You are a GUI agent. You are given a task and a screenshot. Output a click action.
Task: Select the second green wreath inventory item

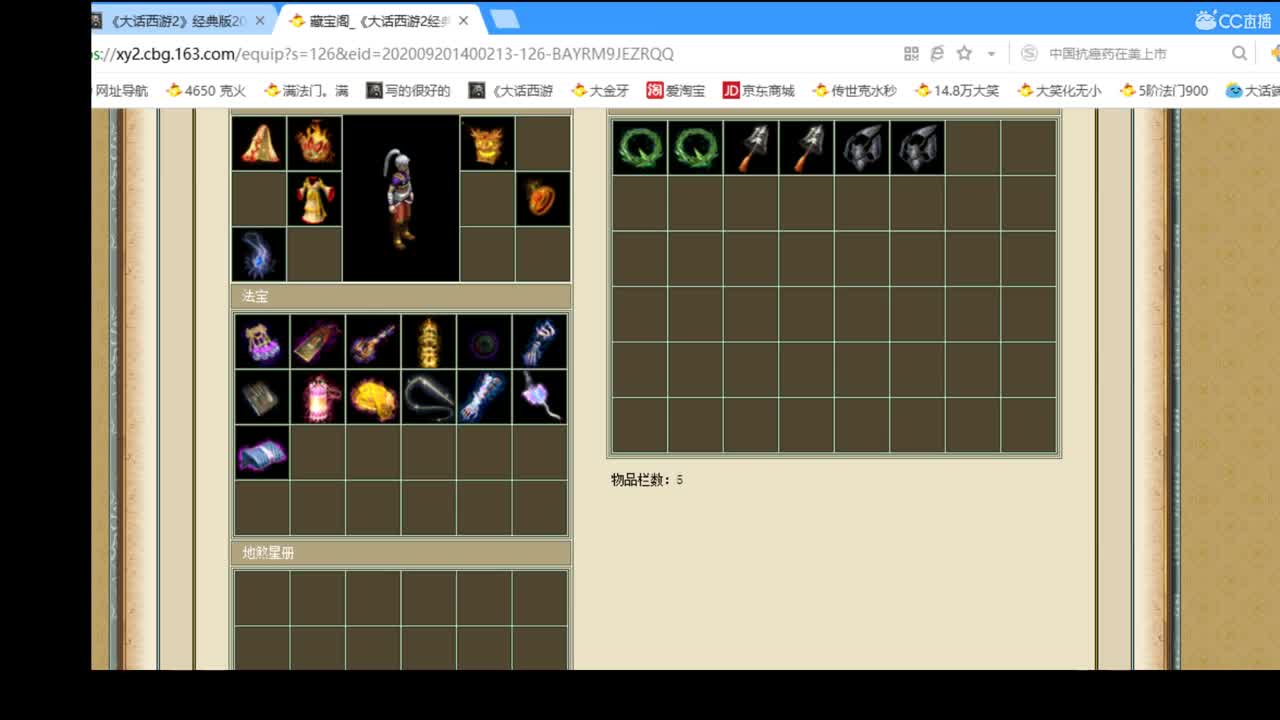pyautogui.click(x=695, y=148)
